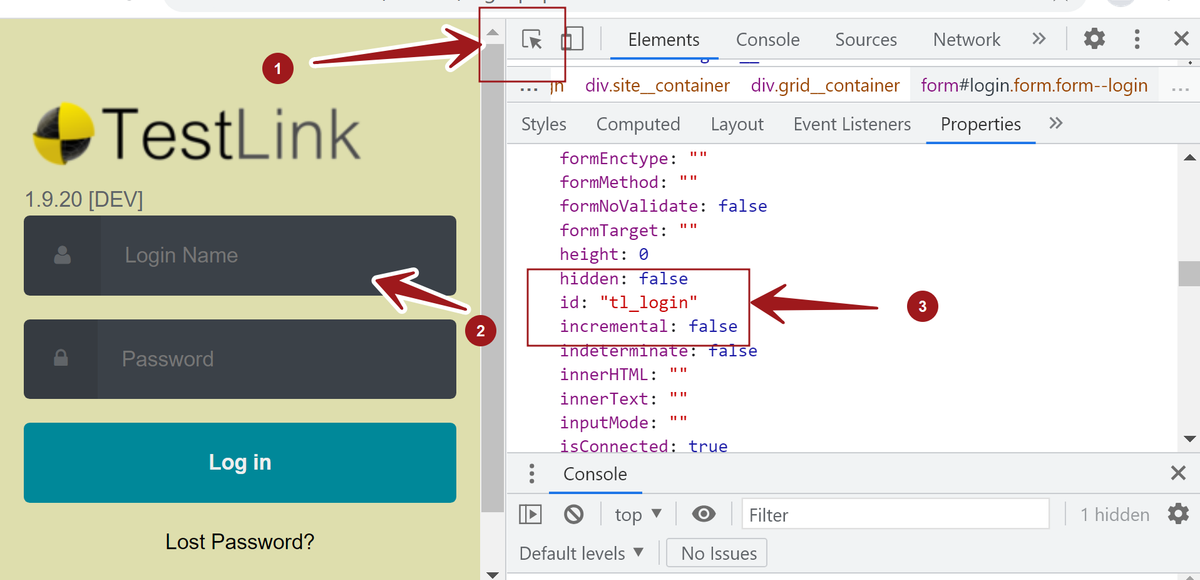Open DevTools settings gear
The height and width of the screenshot is (580, 1200).
coord(1095,39)
